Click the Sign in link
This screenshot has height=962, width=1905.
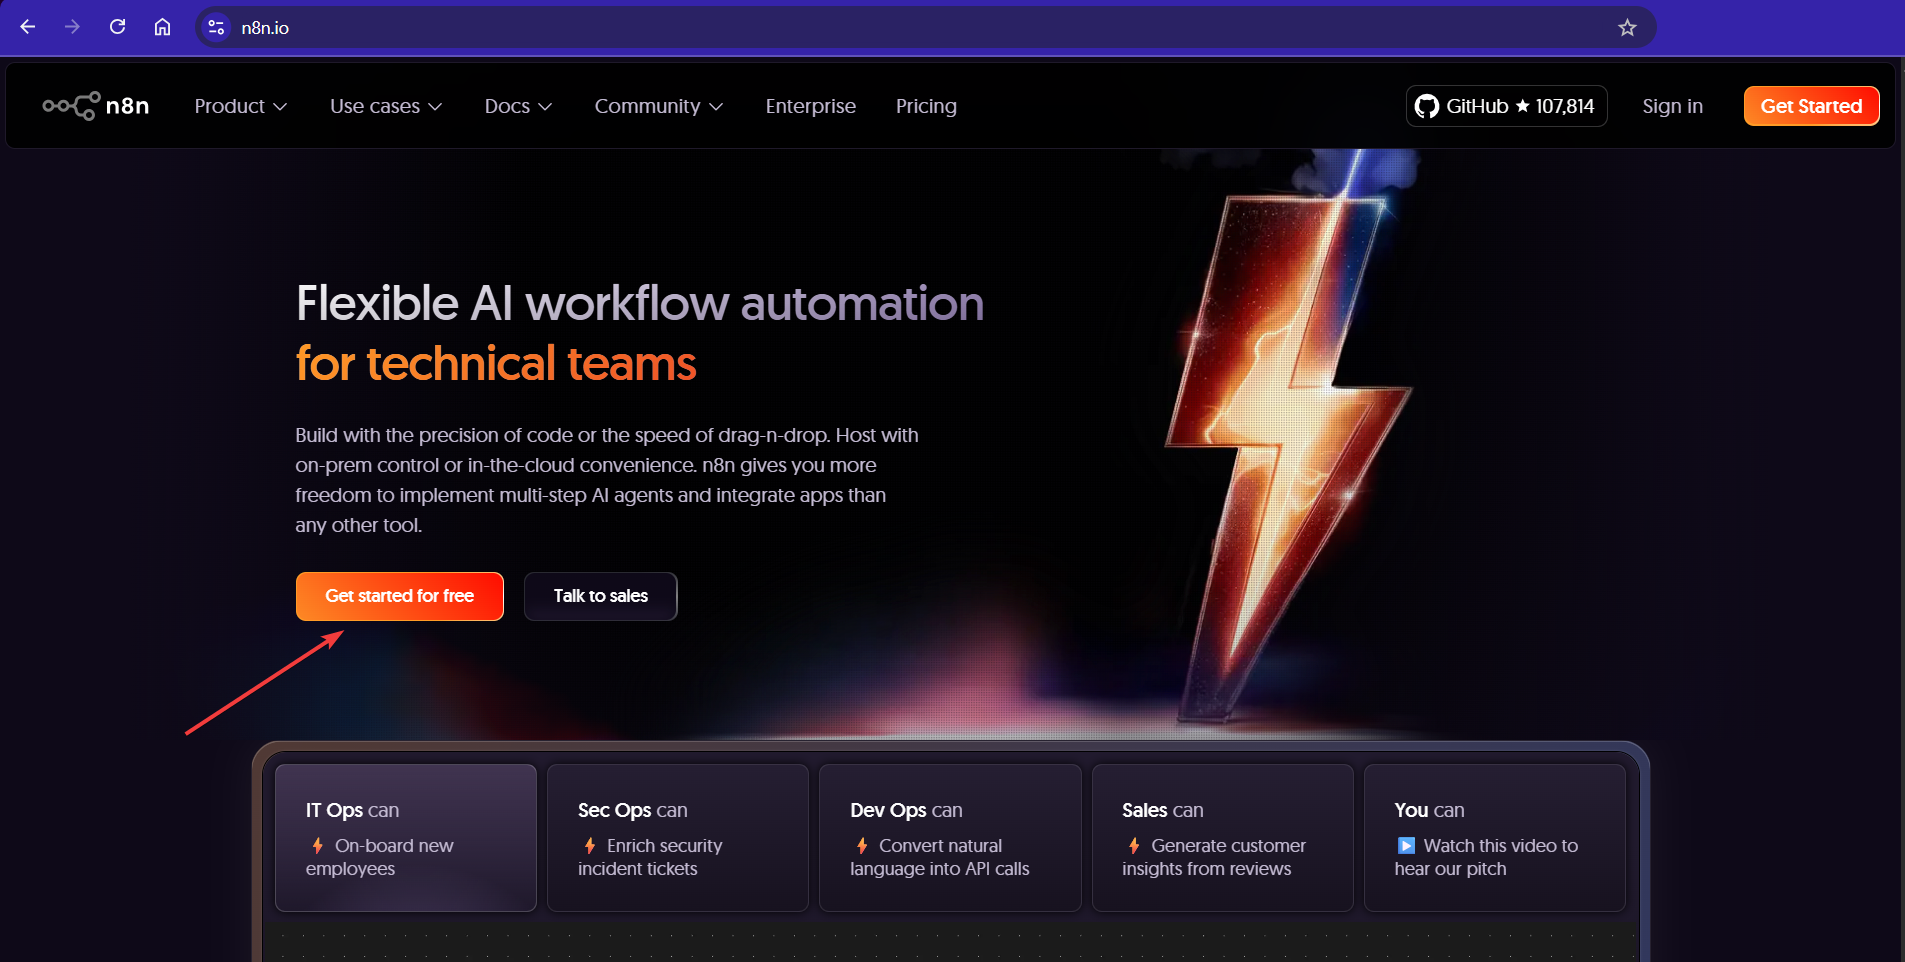click(x=1672, y=106)
